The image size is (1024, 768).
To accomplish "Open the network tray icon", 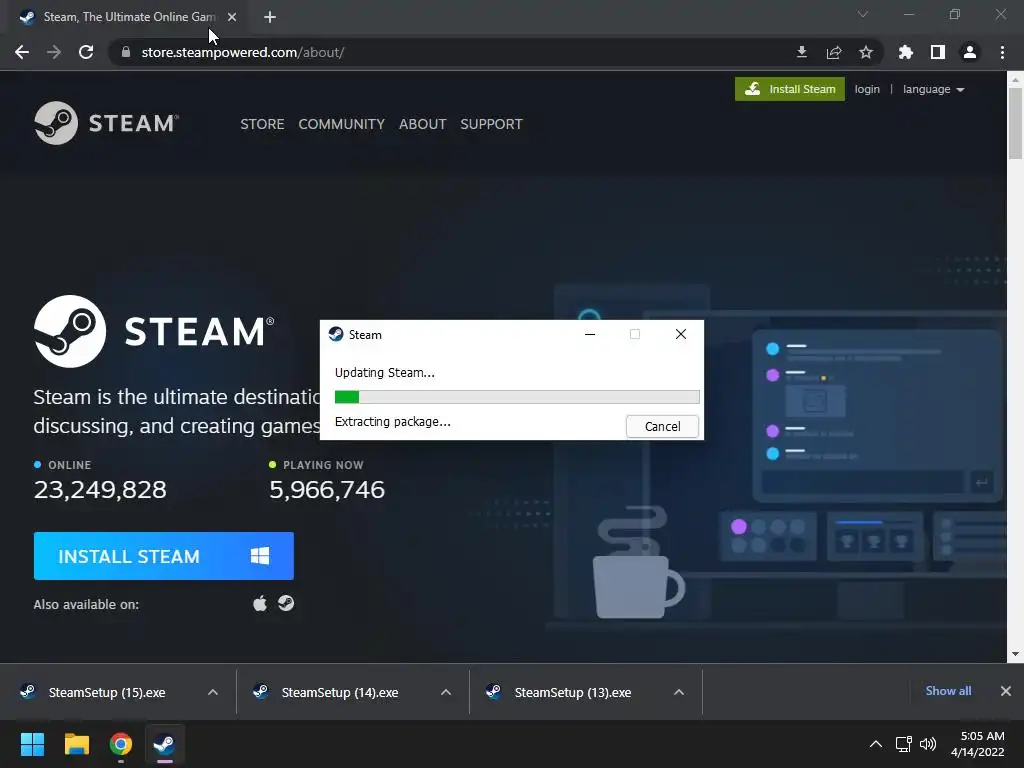I will click(x=903, y=744).
